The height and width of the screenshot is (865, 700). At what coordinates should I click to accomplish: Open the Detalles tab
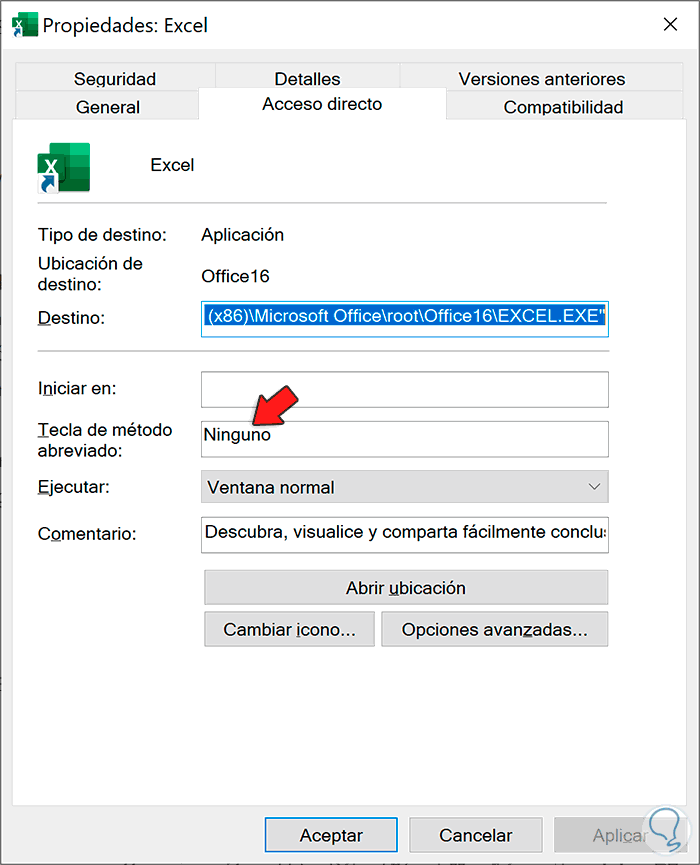(307, 78)
